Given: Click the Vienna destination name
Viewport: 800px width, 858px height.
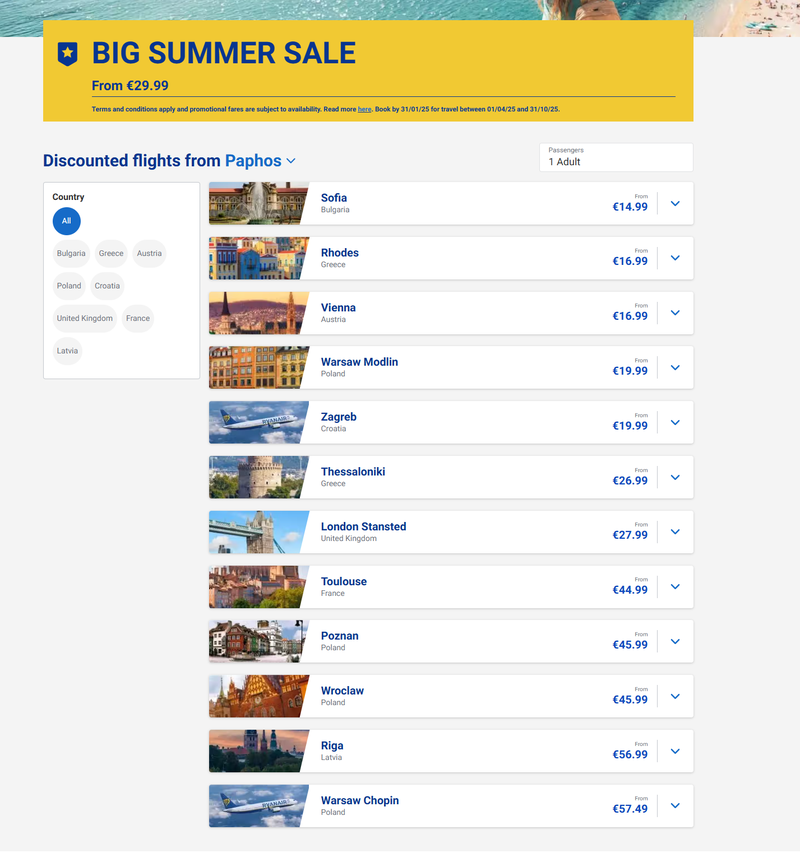Looking at the screenshot, I should point(338,307).
